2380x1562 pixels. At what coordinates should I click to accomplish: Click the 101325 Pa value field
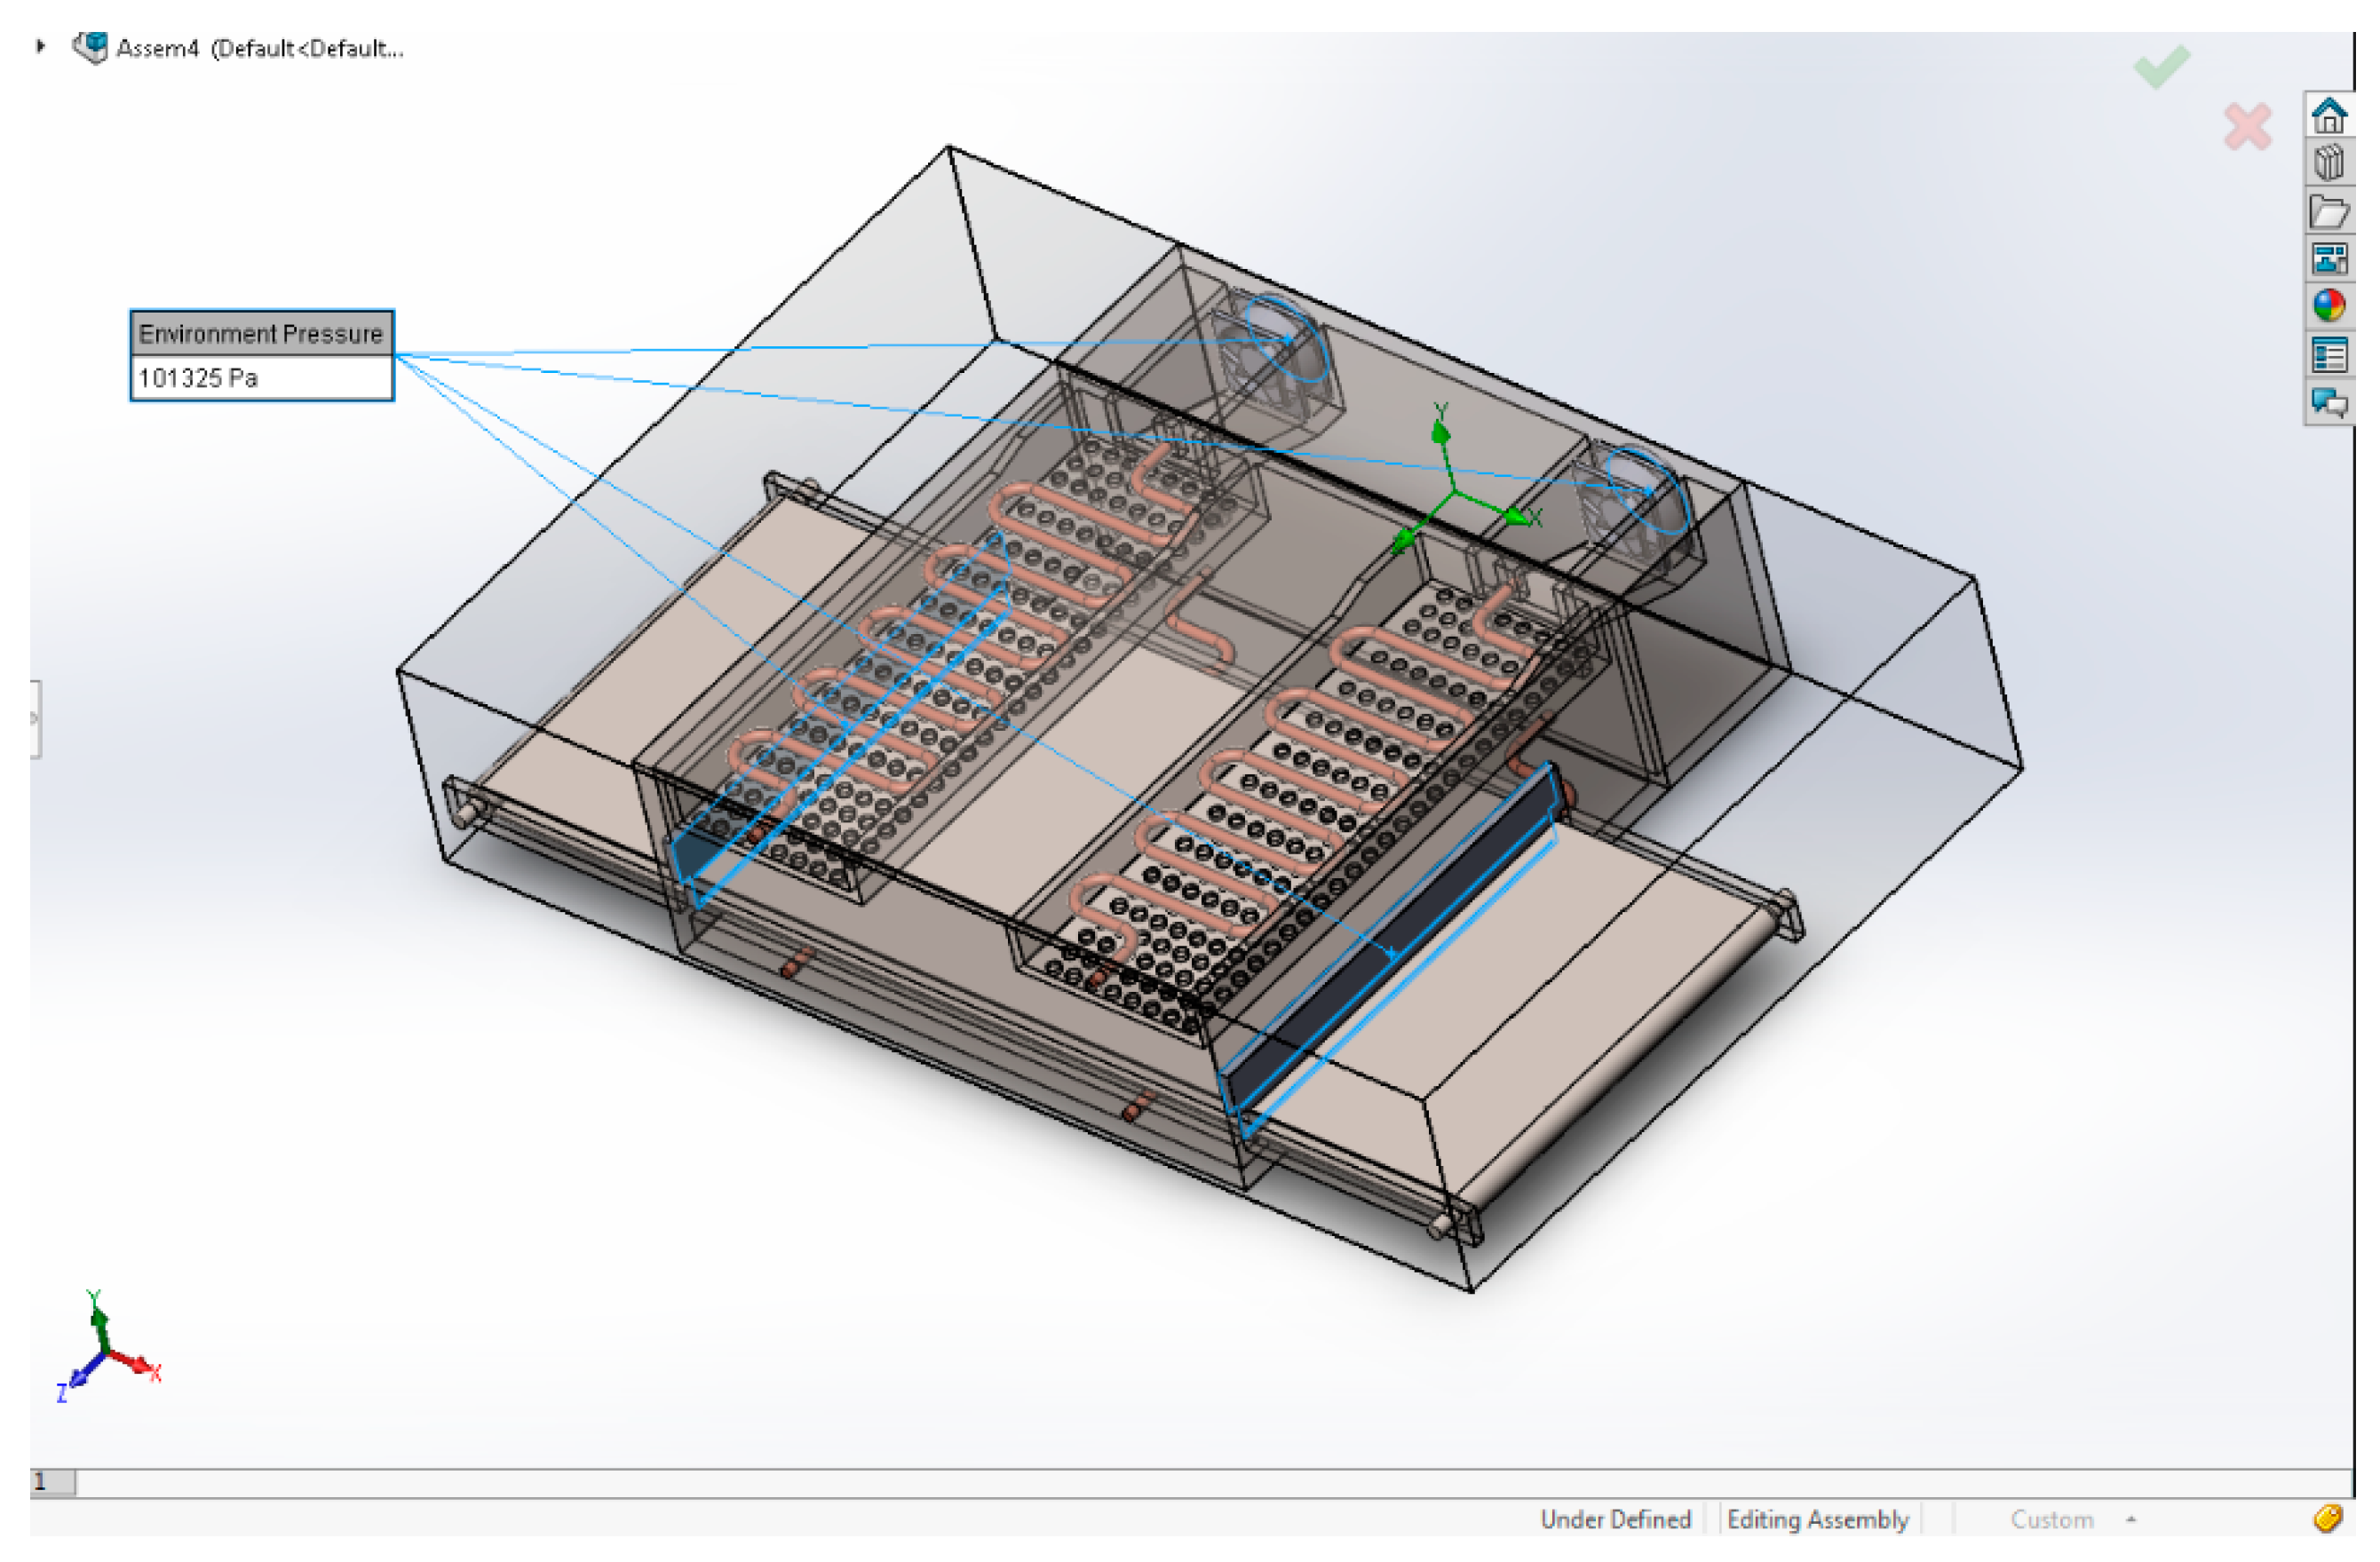click(262, 380)
